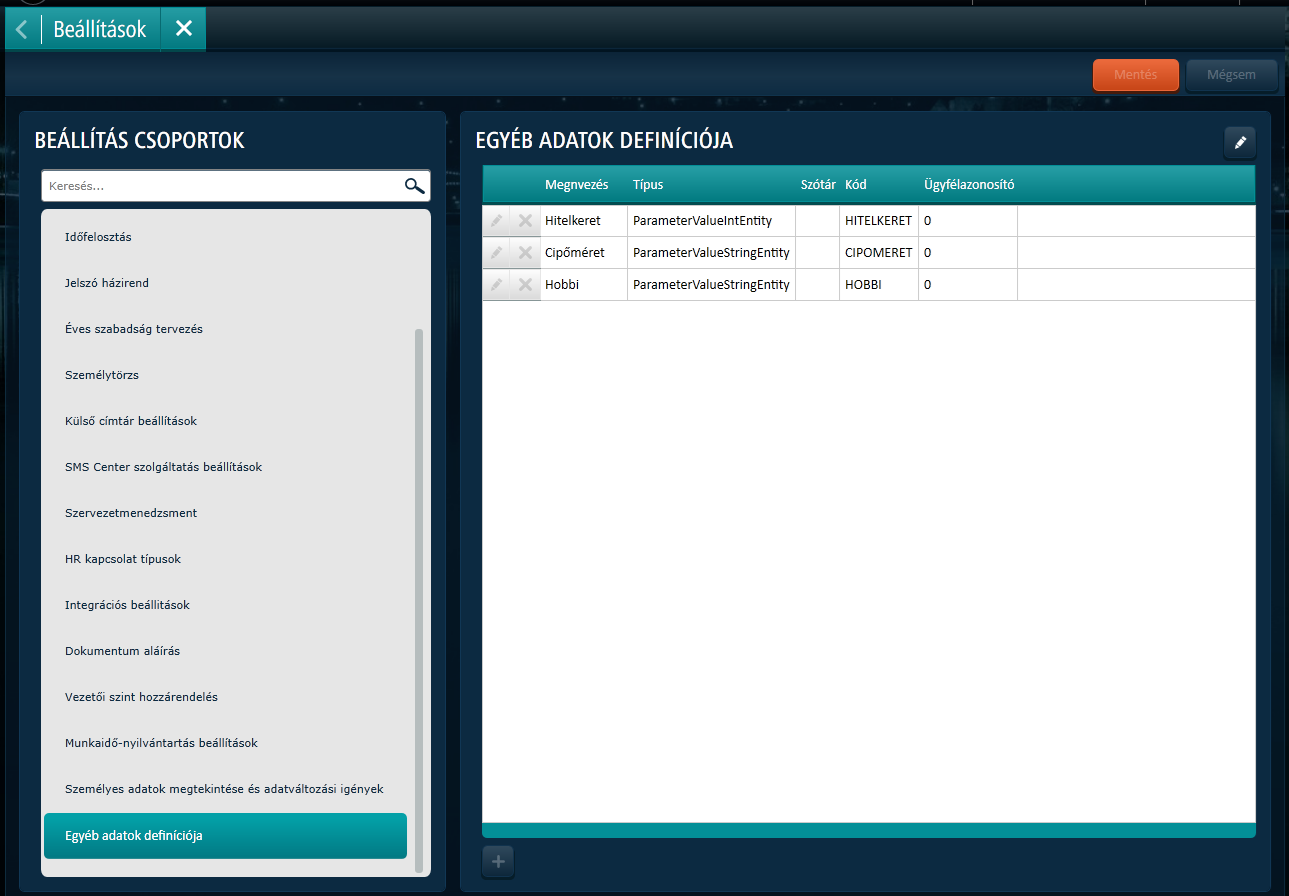
Task: Click the settings list vertical scrollbar
Action: (x=419, y=600)
